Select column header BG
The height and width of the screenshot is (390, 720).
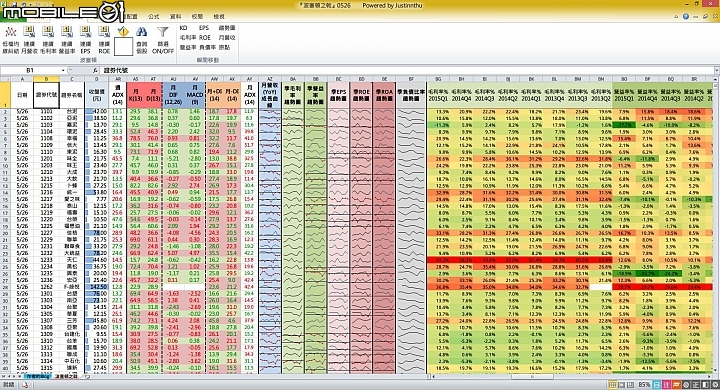click(438, 79)
